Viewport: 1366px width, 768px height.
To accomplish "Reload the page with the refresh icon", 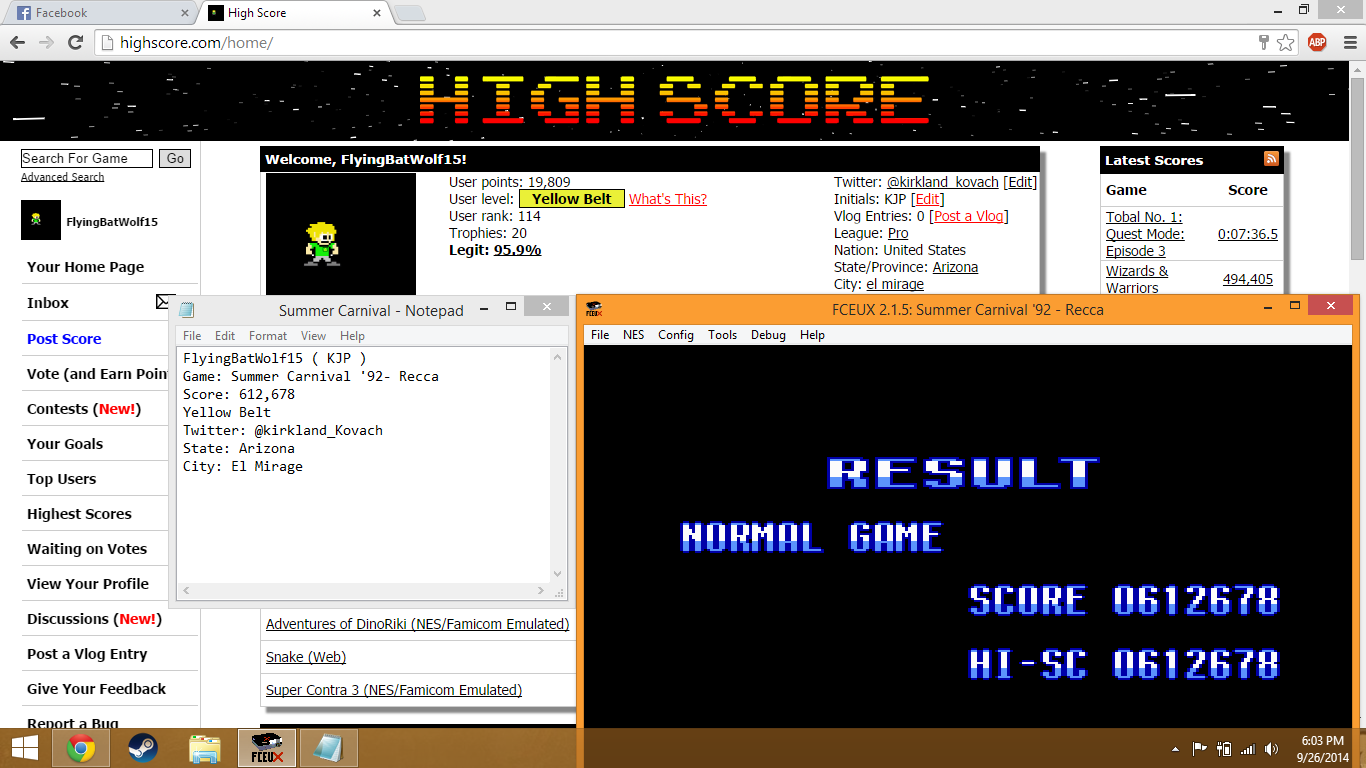I will 76,43.
